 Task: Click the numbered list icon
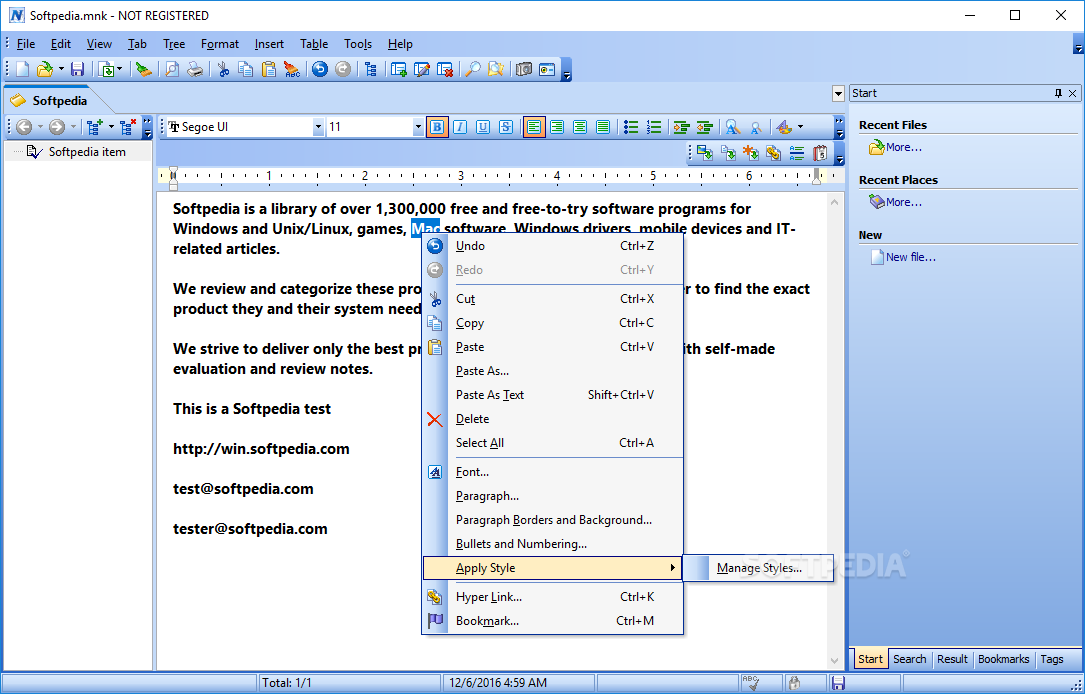point(654,127)
